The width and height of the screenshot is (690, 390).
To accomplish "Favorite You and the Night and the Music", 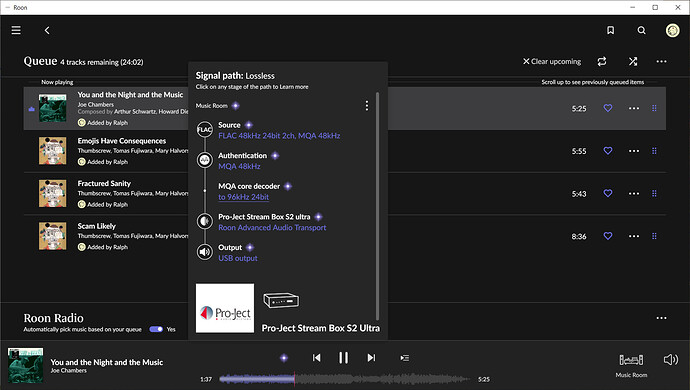I will click(x=608, y=108).
